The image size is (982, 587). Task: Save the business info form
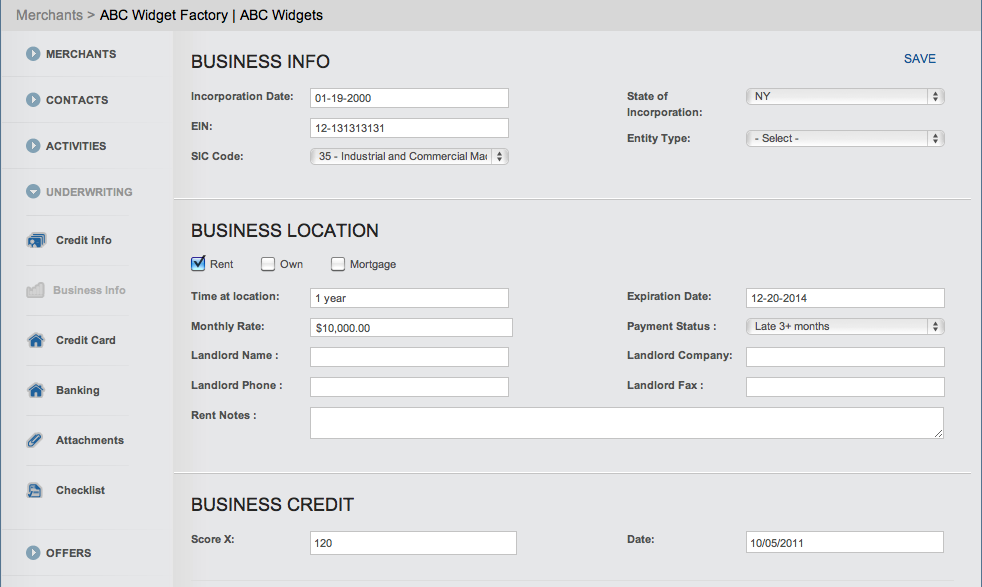tap(919, 59)
